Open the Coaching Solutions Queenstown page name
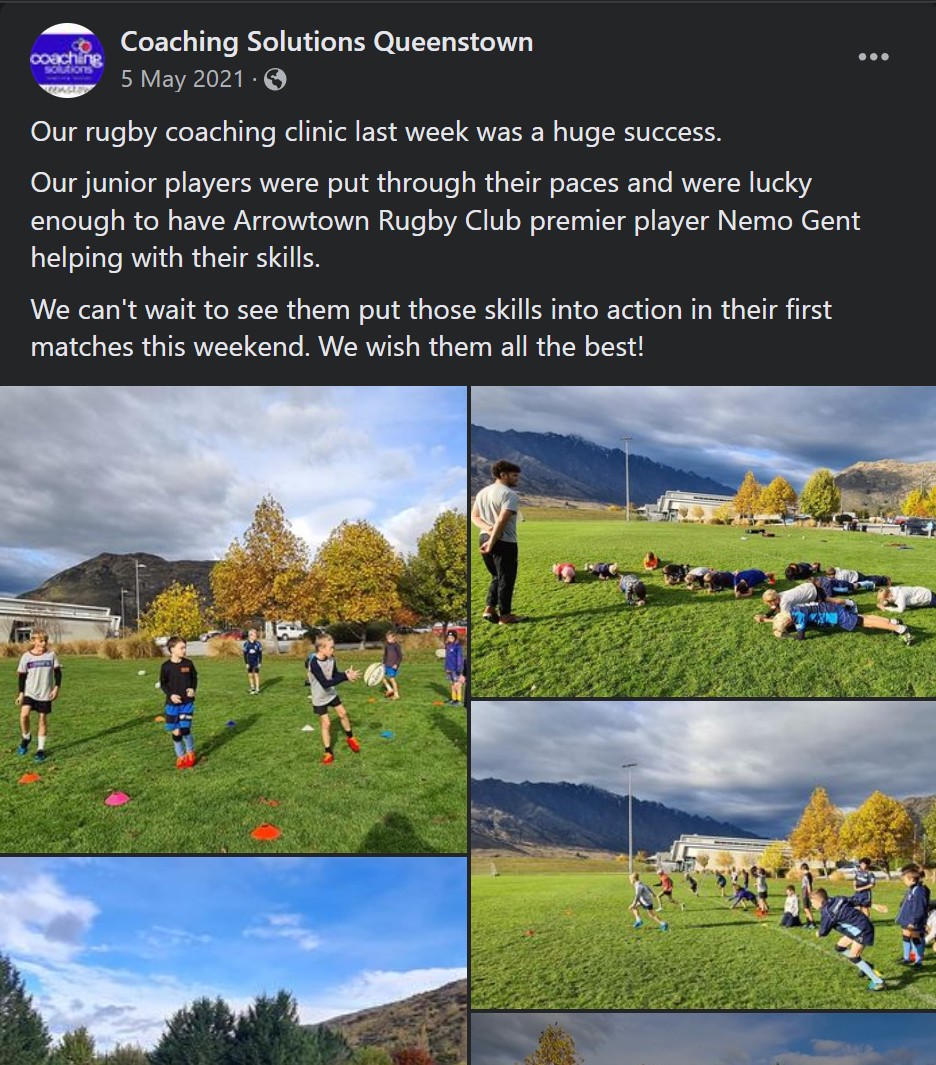The height and width of the screenshot is (1065, 936). pyautogui.click(x=327, y=42)
